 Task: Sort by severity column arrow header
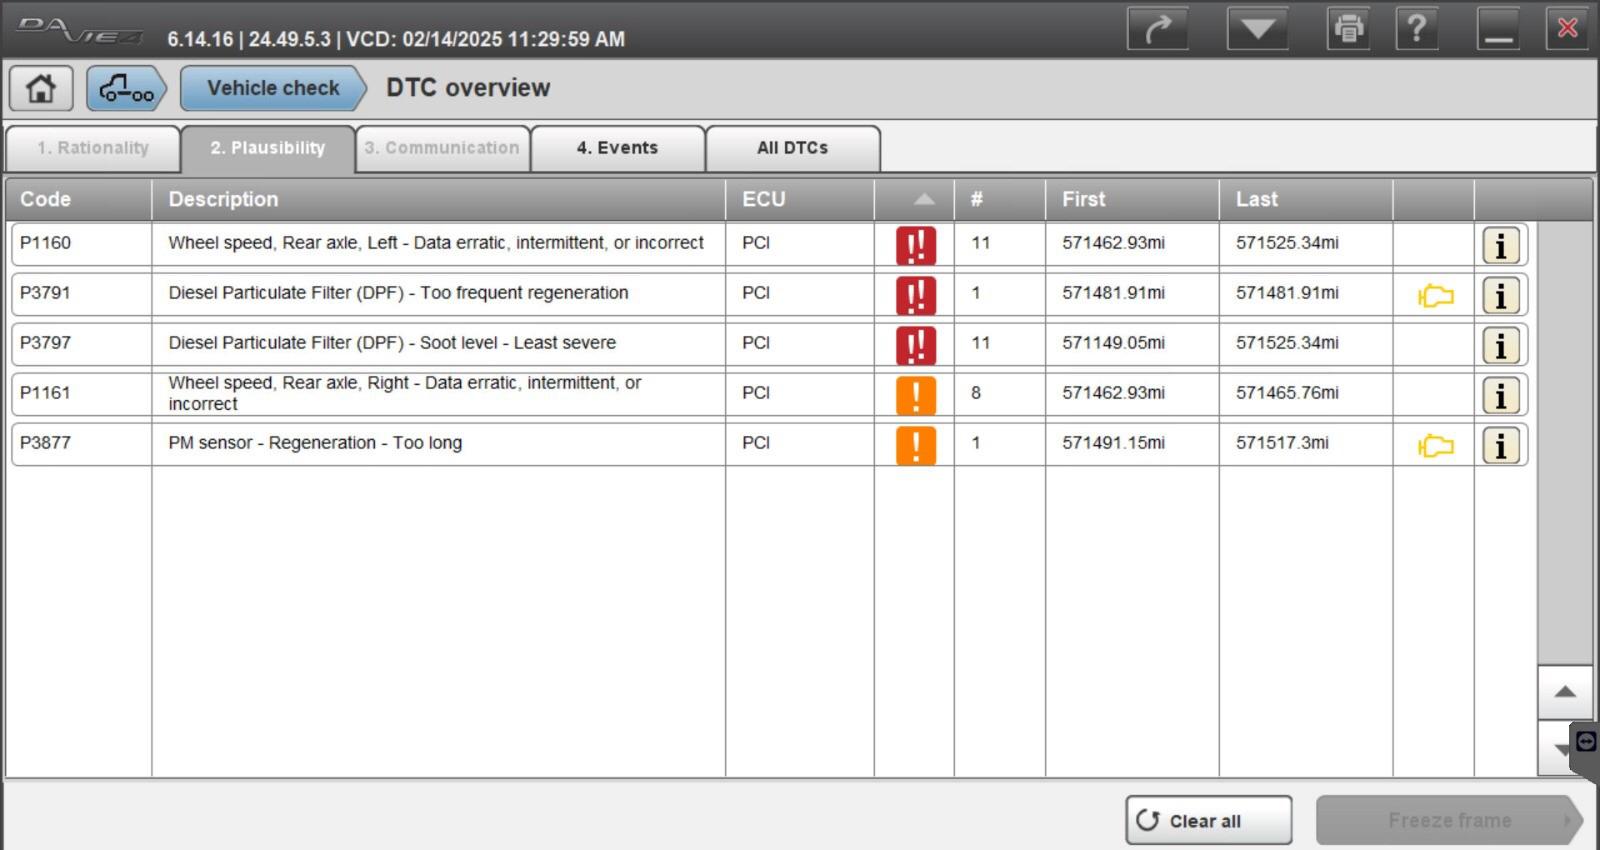924,199
